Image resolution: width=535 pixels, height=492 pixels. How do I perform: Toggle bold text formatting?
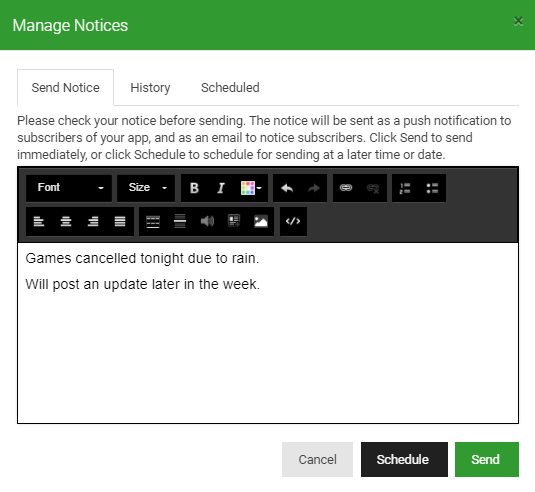tap(194, 188)
